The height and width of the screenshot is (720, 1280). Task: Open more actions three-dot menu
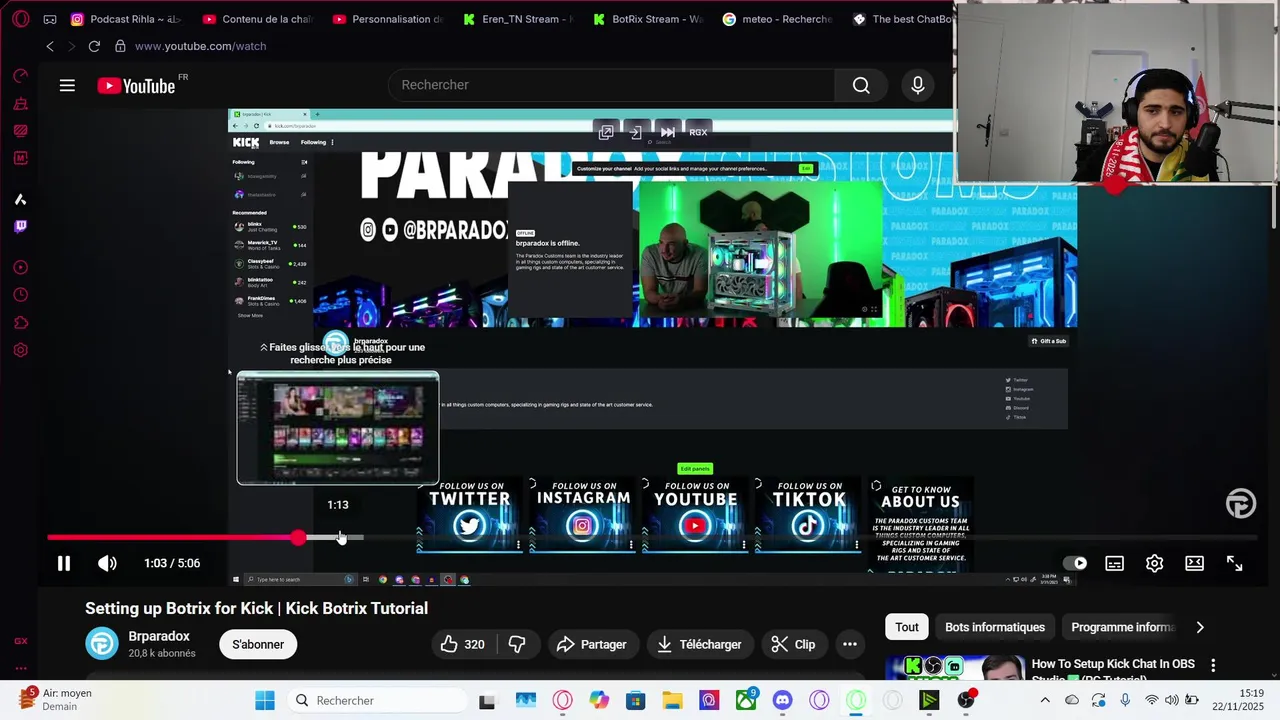click(850, 644)
